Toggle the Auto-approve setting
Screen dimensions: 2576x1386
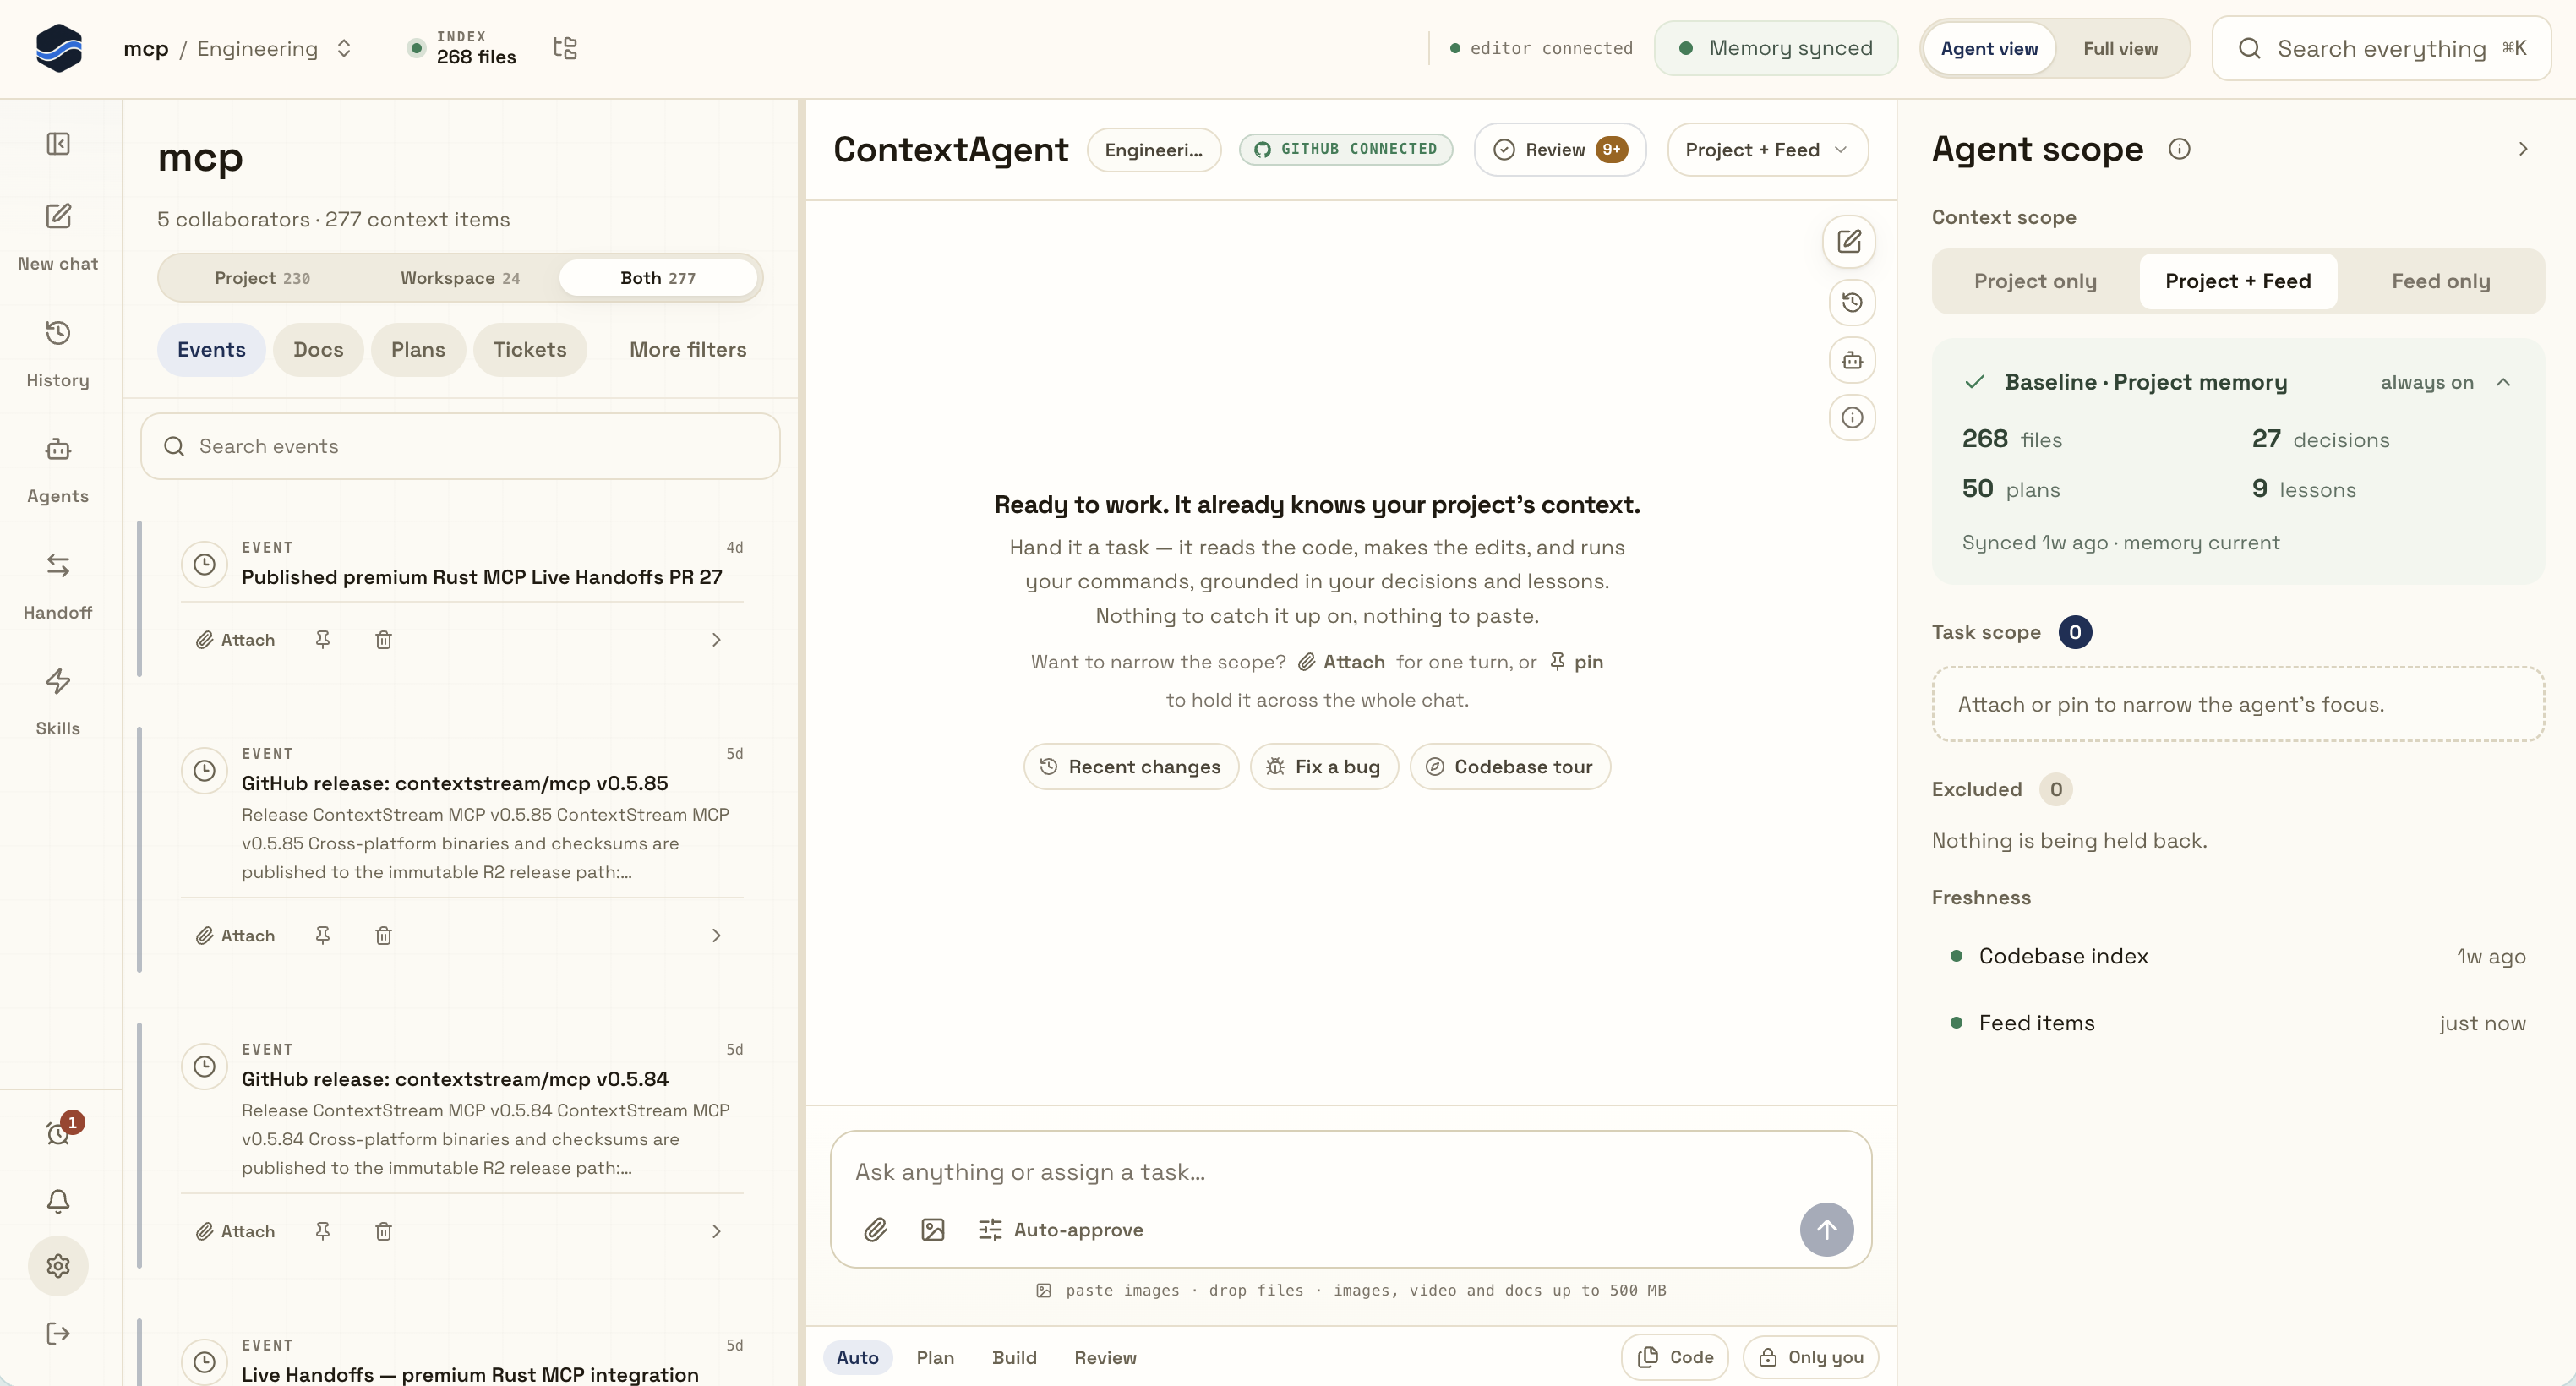pyautogui.click(x=1060, y=1229)
